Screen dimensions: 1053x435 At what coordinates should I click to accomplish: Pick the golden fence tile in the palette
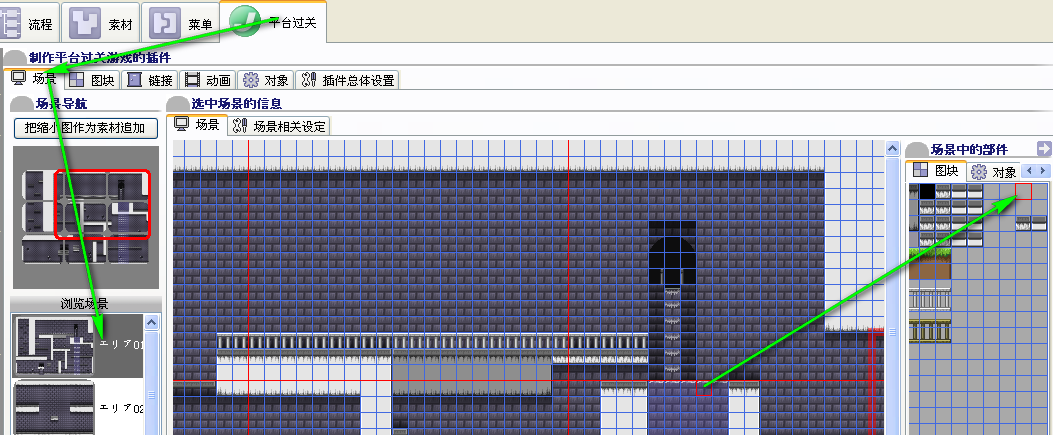click(x=930, y=331)
